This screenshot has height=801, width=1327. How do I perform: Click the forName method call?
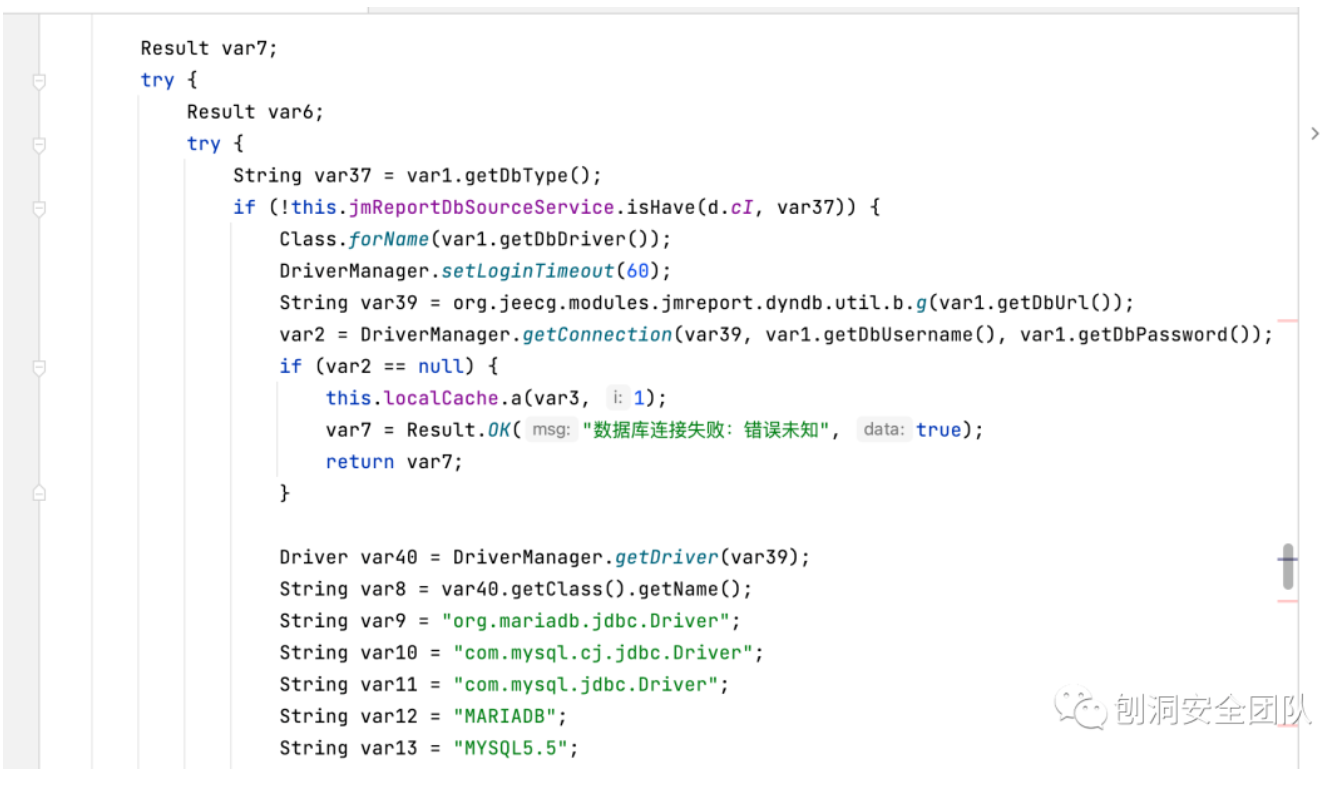[x=389, y=239]
